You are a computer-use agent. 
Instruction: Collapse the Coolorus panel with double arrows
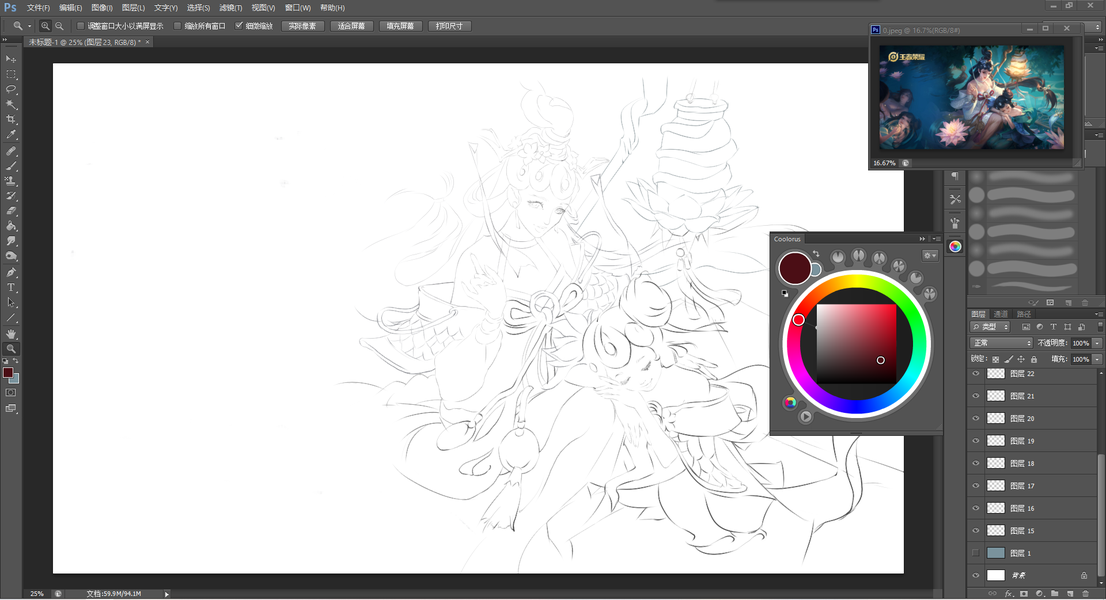click(x=922, y=239)
